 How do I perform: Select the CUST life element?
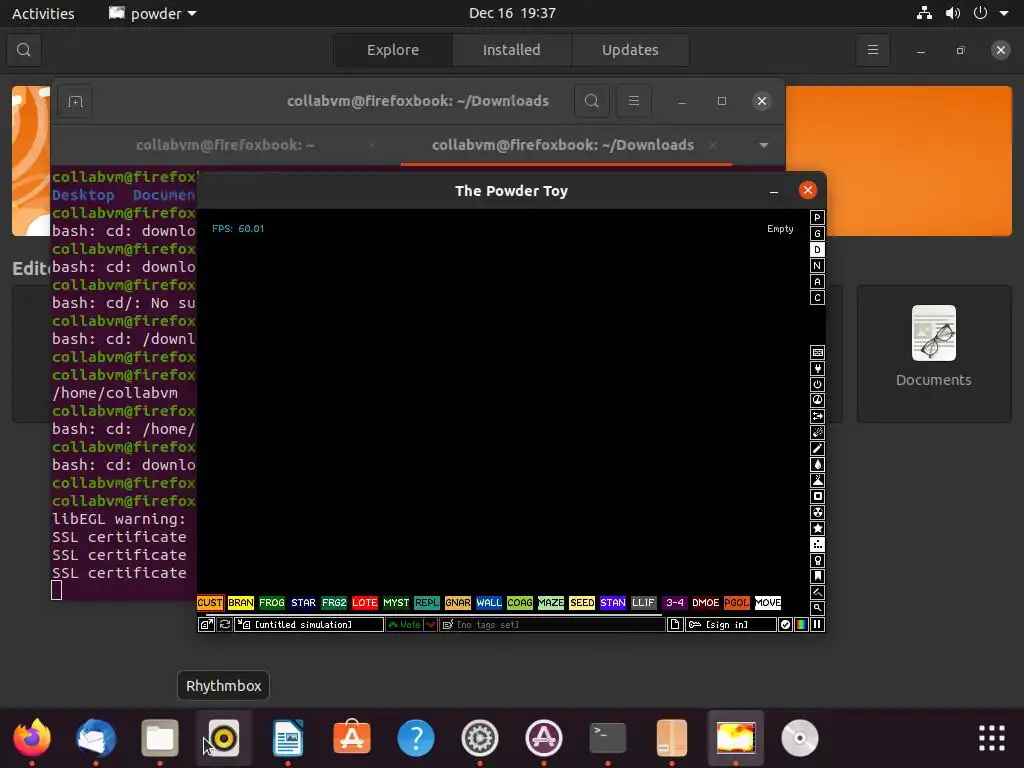(x=210, y=603)
